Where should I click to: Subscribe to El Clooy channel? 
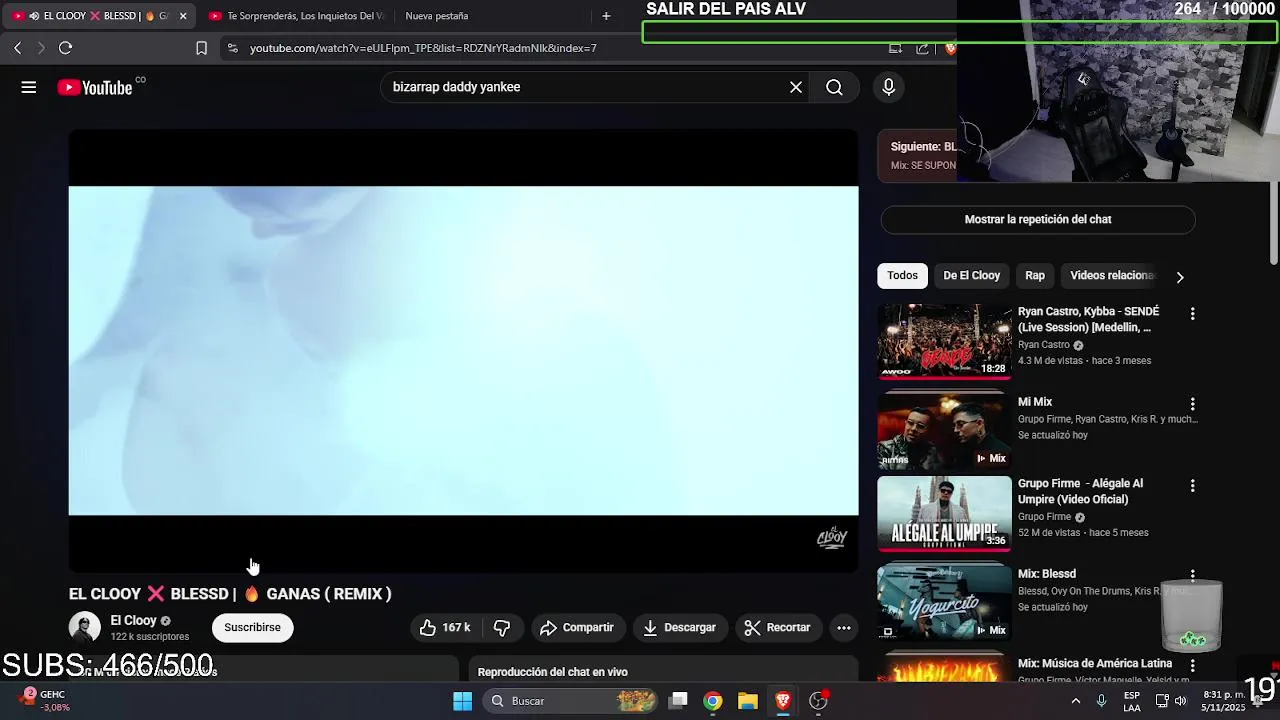252,628
